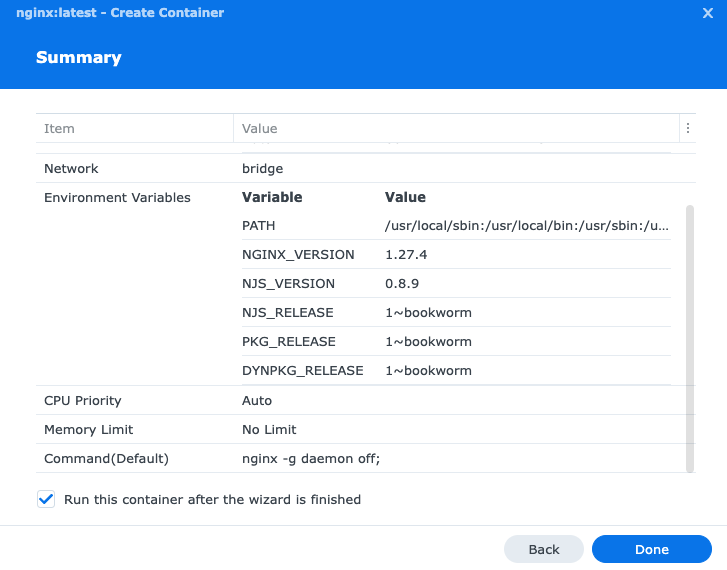Viewport: 727px width, 570px height.
Task: Click the Done button
Action: point(651,549)
